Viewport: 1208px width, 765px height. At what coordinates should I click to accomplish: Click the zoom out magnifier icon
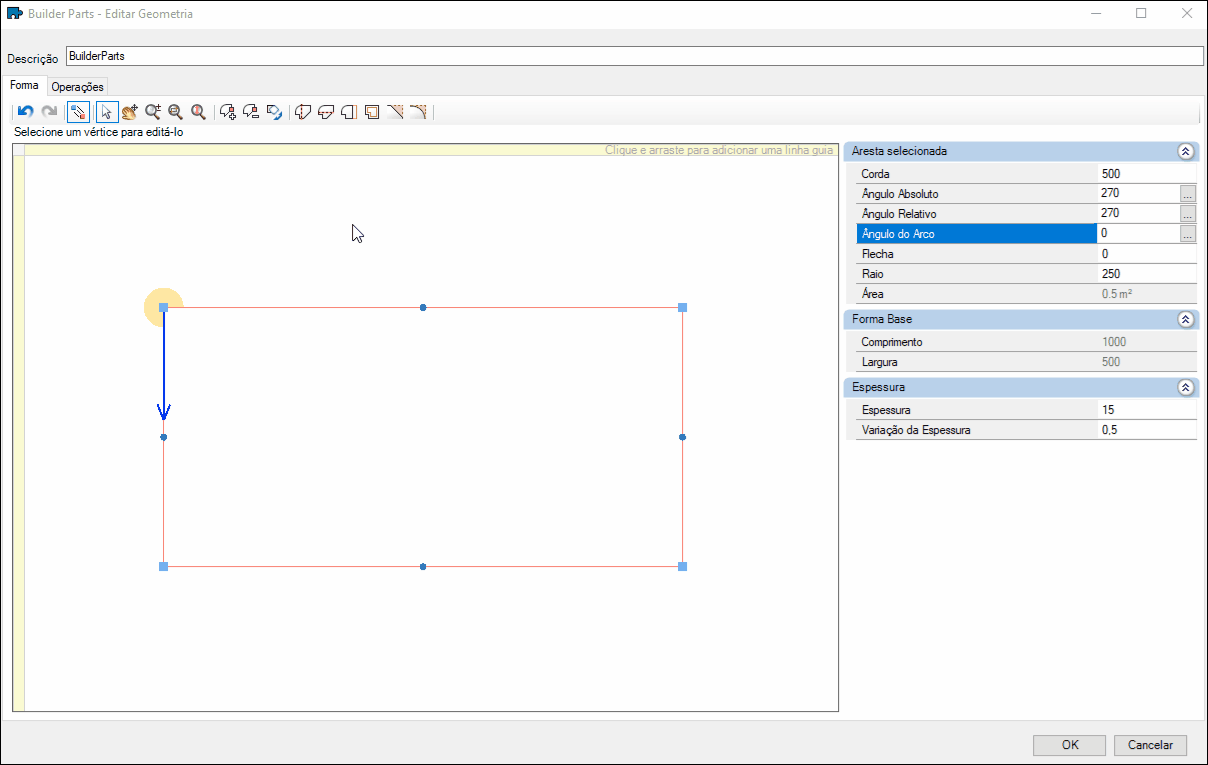[175, 112]
